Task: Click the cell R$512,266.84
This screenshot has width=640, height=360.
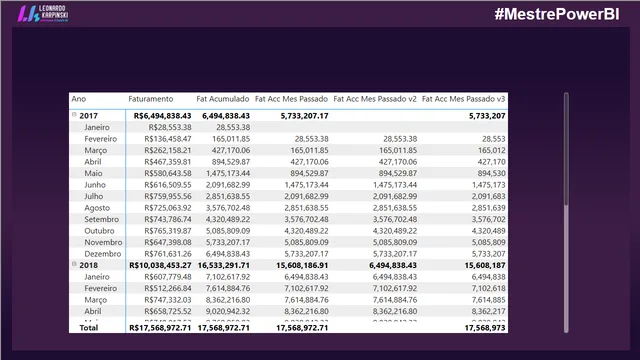Action: [x=168, y=288]
